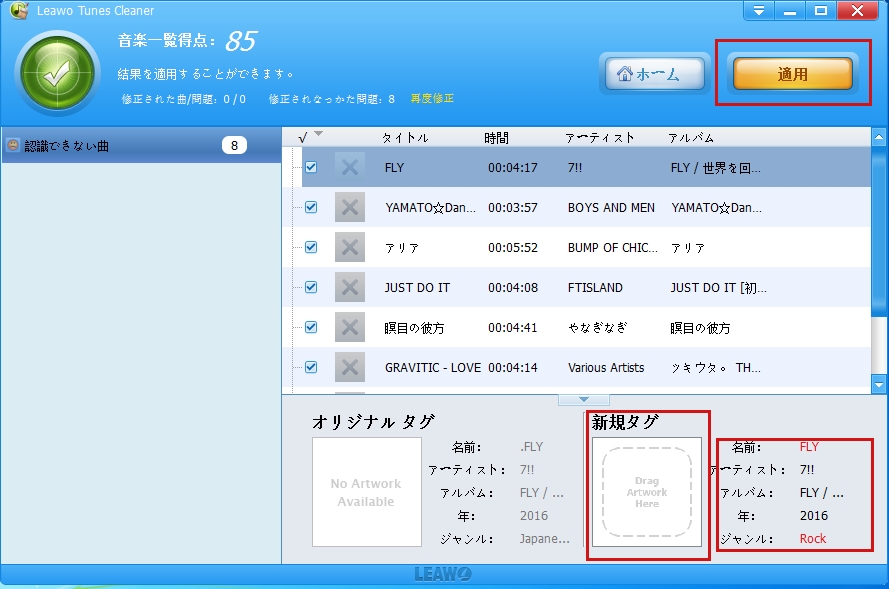Open the select-all column dropdown arrow
Viewport: 889px width, 589px height.
point(319,134)
